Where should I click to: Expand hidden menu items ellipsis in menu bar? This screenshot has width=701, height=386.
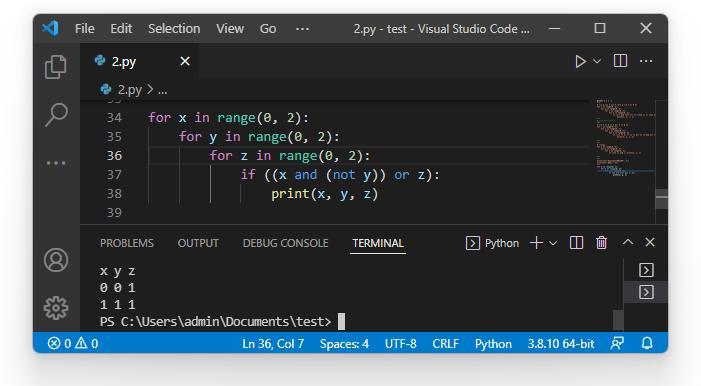(x=302, y=29)
